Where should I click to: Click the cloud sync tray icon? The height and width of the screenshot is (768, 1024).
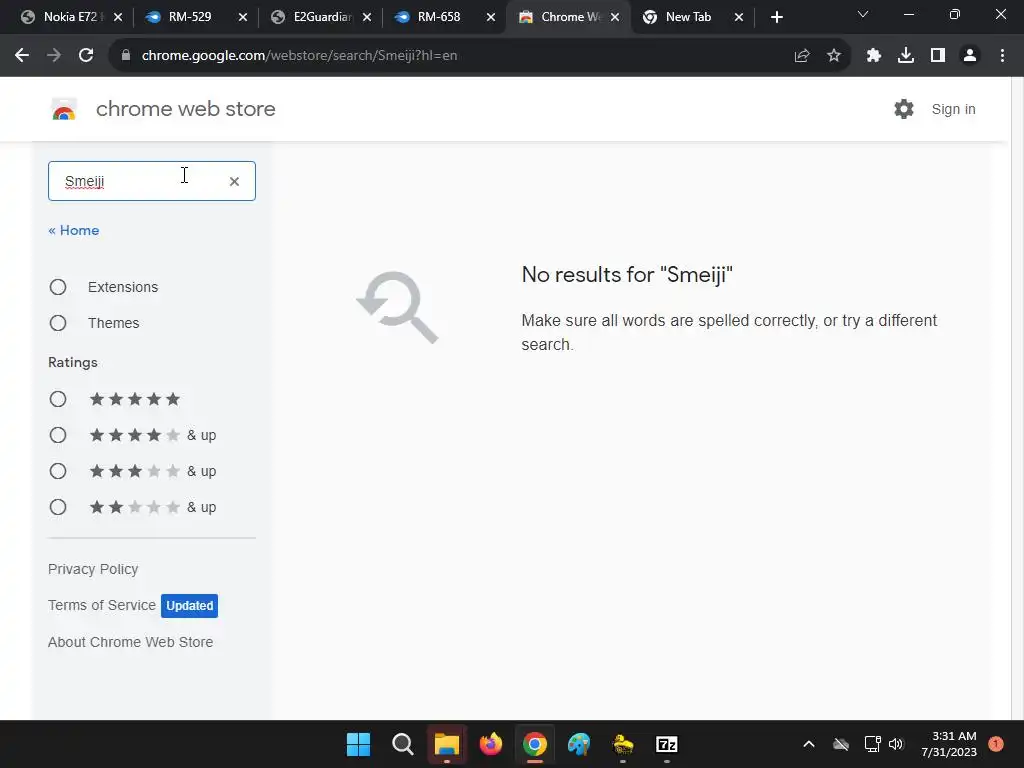coord(841,744)
